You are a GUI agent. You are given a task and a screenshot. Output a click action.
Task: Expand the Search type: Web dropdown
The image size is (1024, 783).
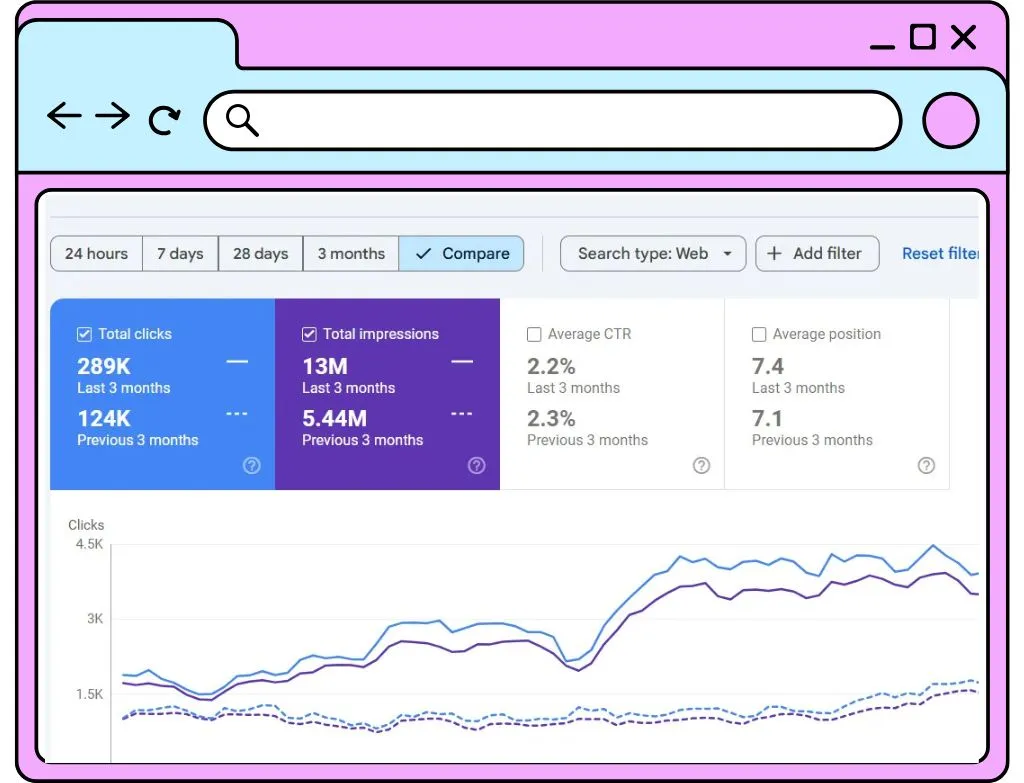(x=653, y=253)
